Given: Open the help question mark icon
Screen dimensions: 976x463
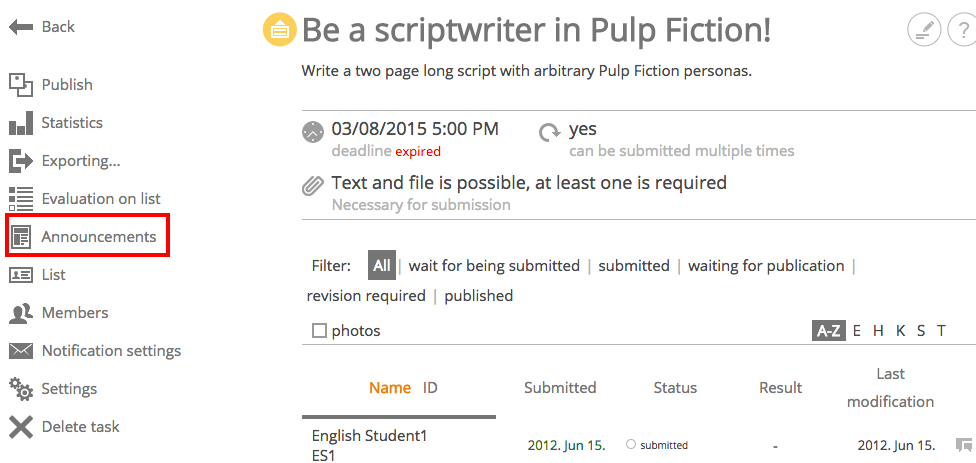Looking at the screenshot, I should [962, 30].
